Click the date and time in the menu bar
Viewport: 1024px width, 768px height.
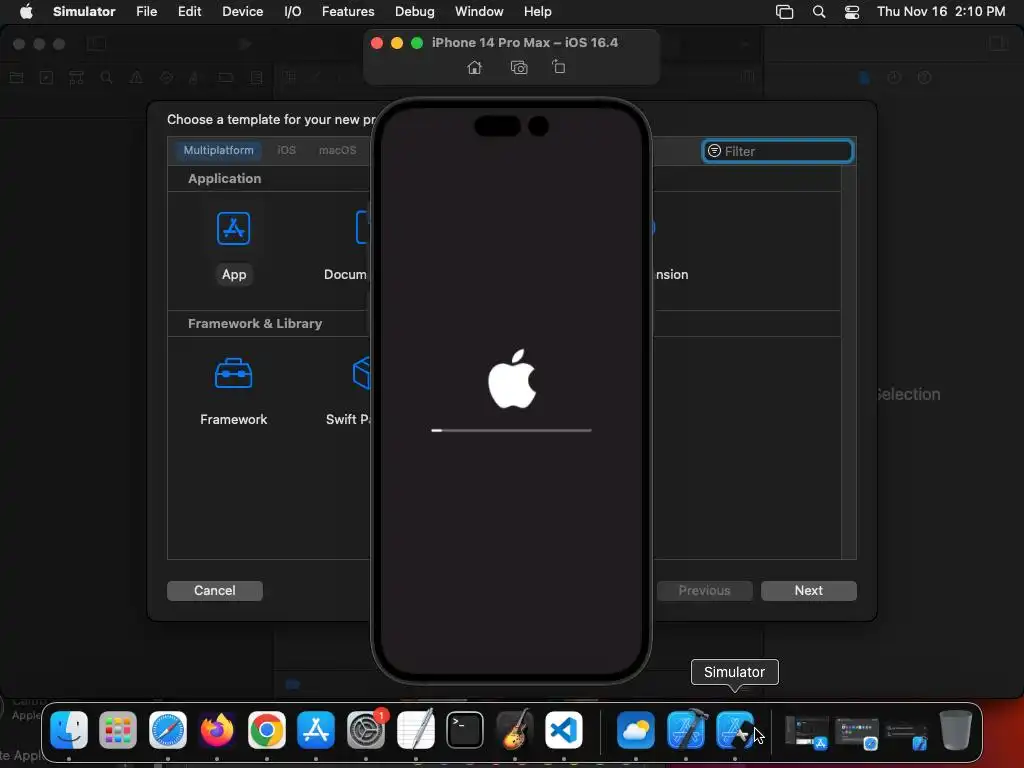(941, 12)
